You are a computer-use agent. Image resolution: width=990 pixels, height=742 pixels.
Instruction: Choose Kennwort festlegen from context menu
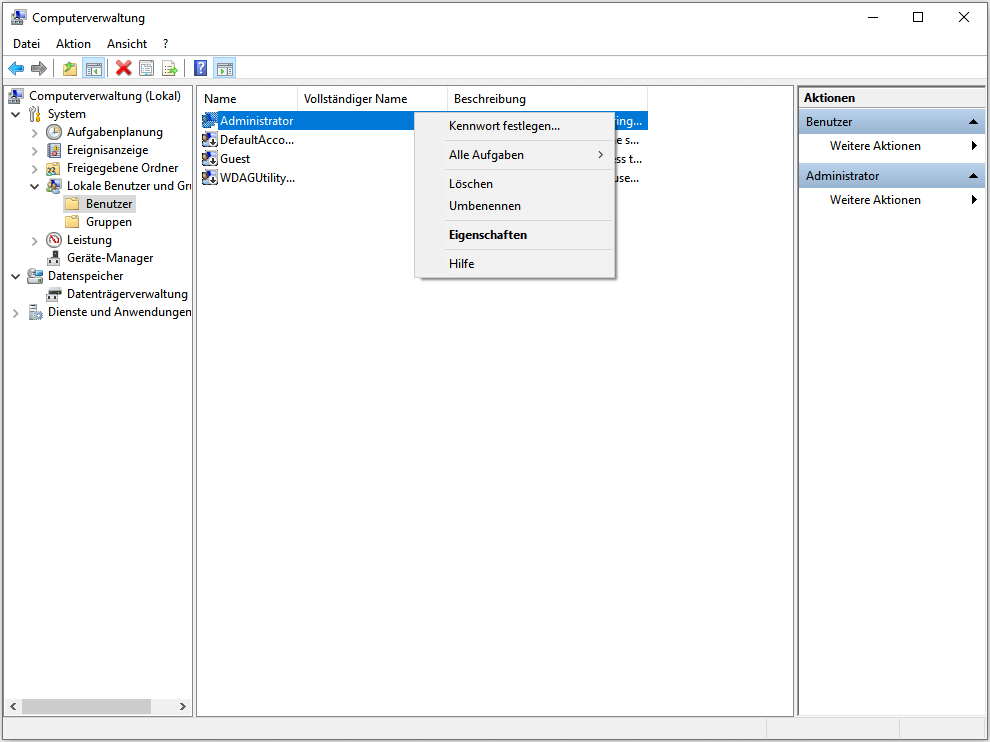[504, 126]
